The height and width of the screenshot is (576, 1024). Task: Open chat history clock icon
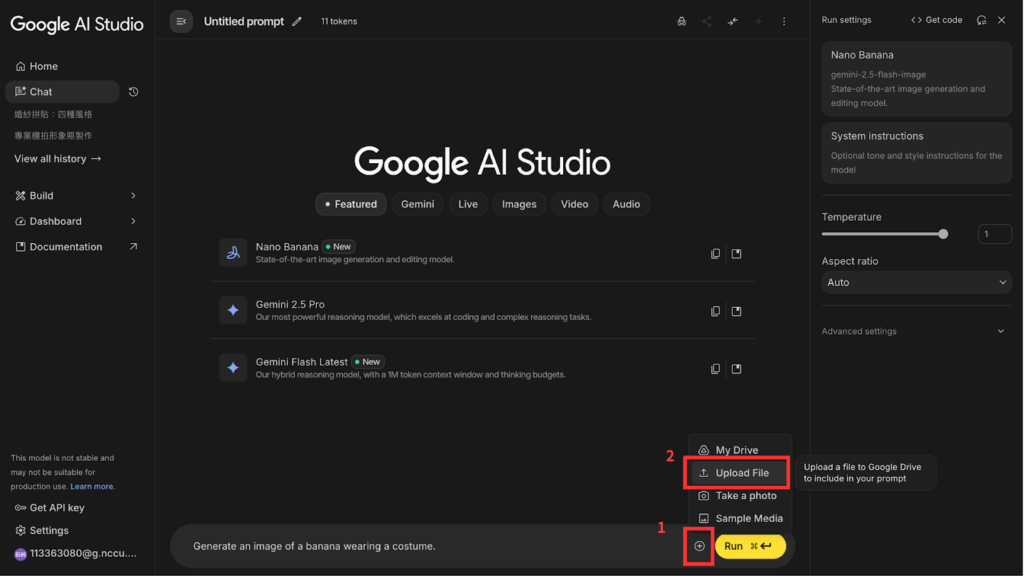click(134, 92)
